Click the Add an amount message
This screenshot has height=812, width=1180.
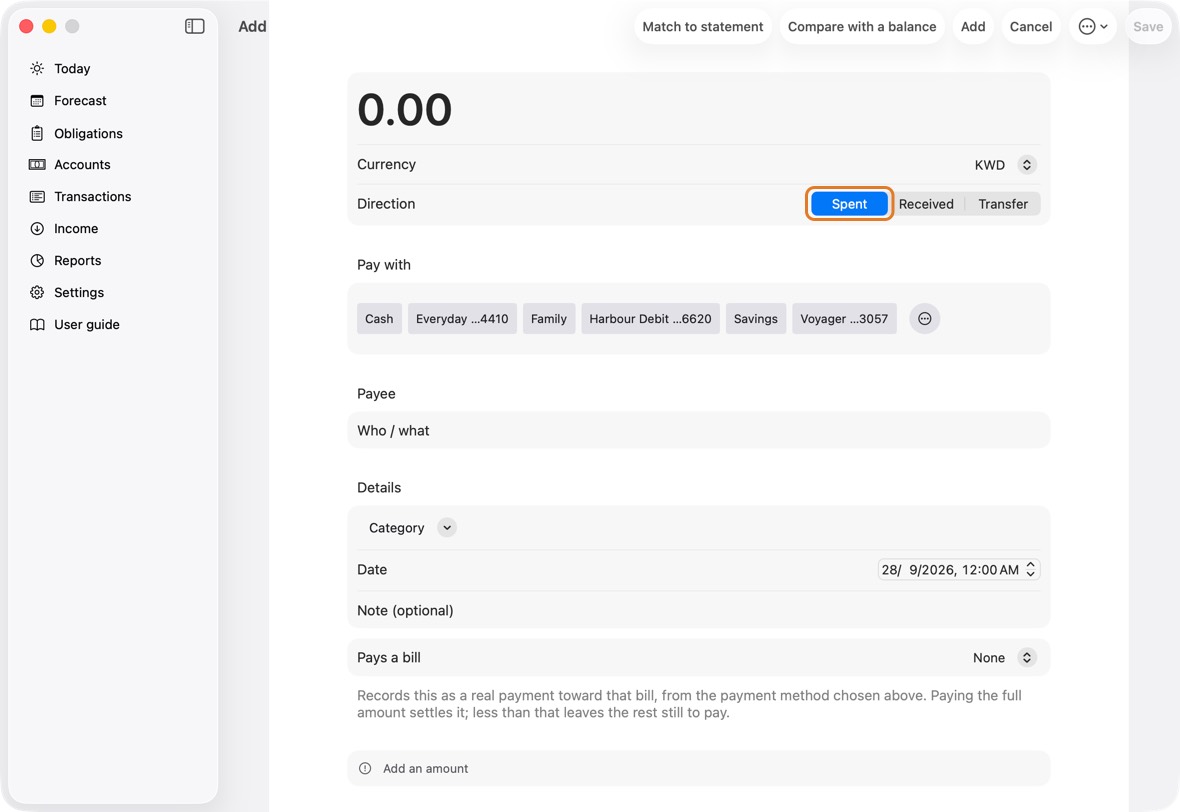(425, 768)
